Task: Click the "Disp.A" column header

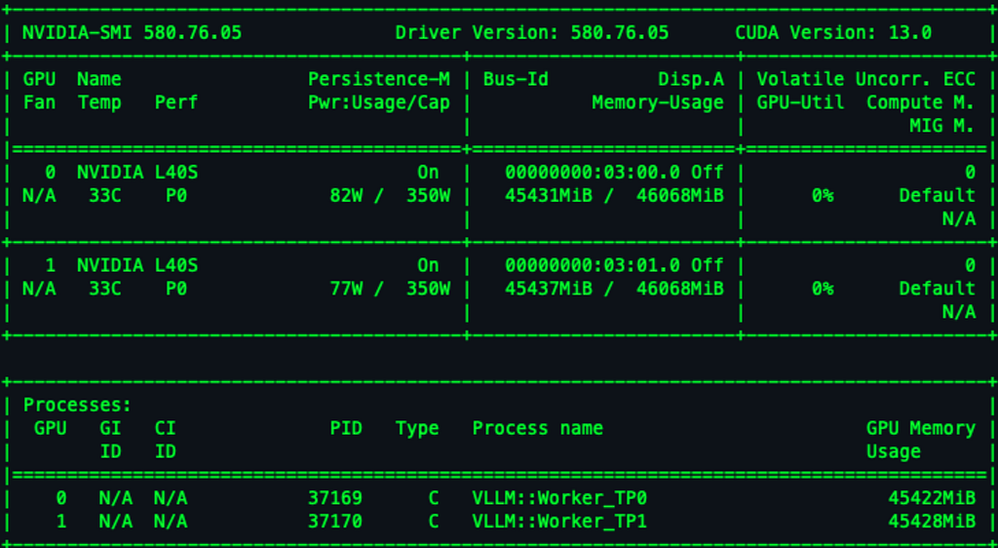Action: [691, 80]
